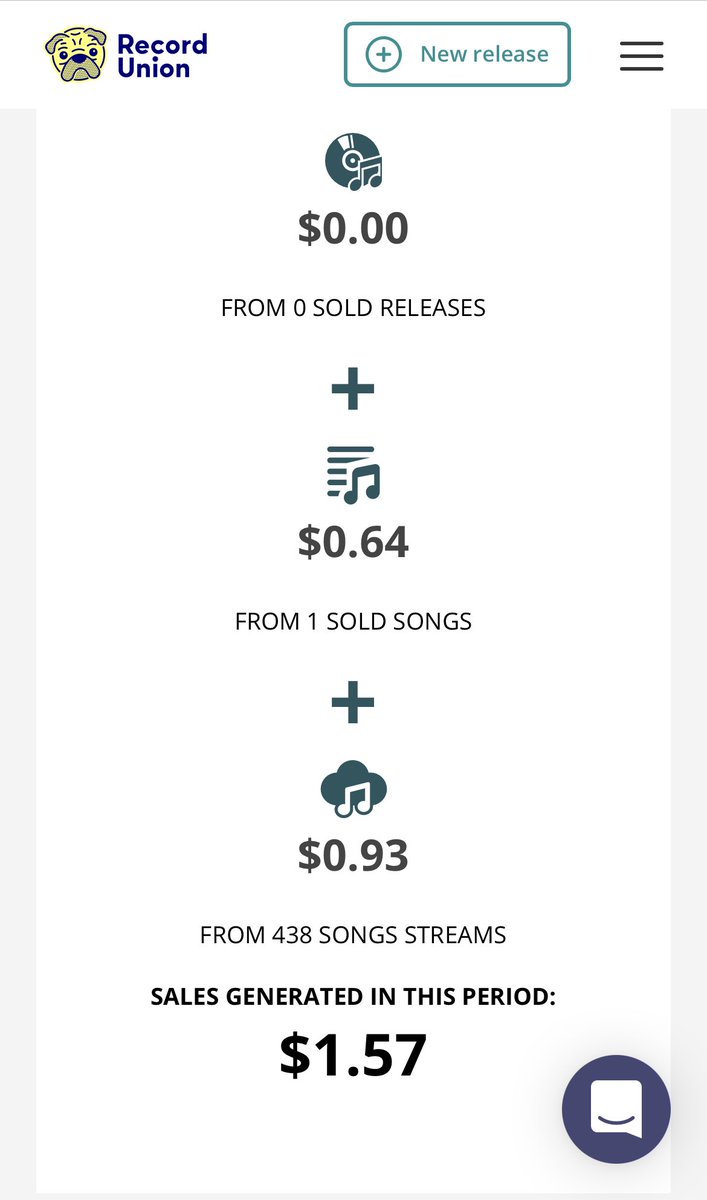
Task: Click the sold releases disc icon
Action: click(353, 162)
